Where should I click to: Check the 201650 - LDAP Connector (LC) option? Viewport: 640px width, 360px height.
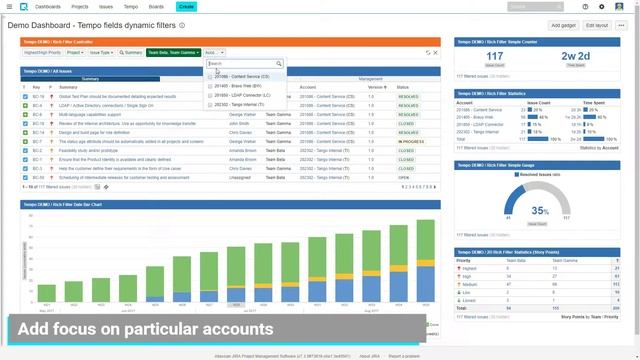coord(210,96)
